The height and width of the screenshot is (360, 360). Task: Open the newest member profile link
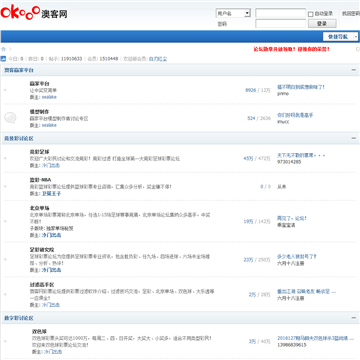[158, 59]
